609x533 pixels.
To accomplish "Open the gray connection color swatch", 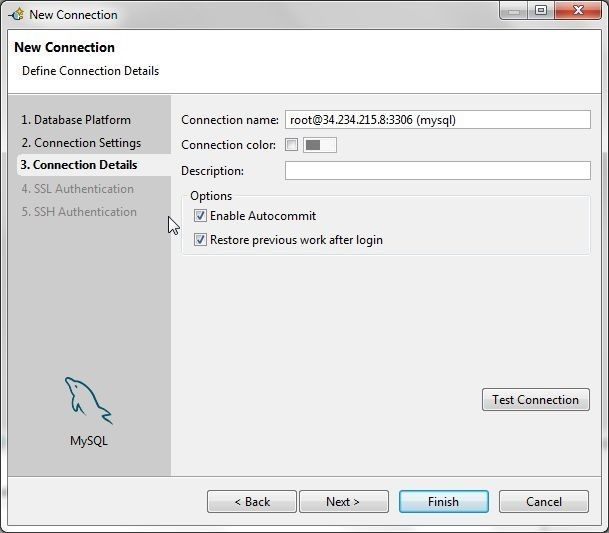I will [320, 145].
